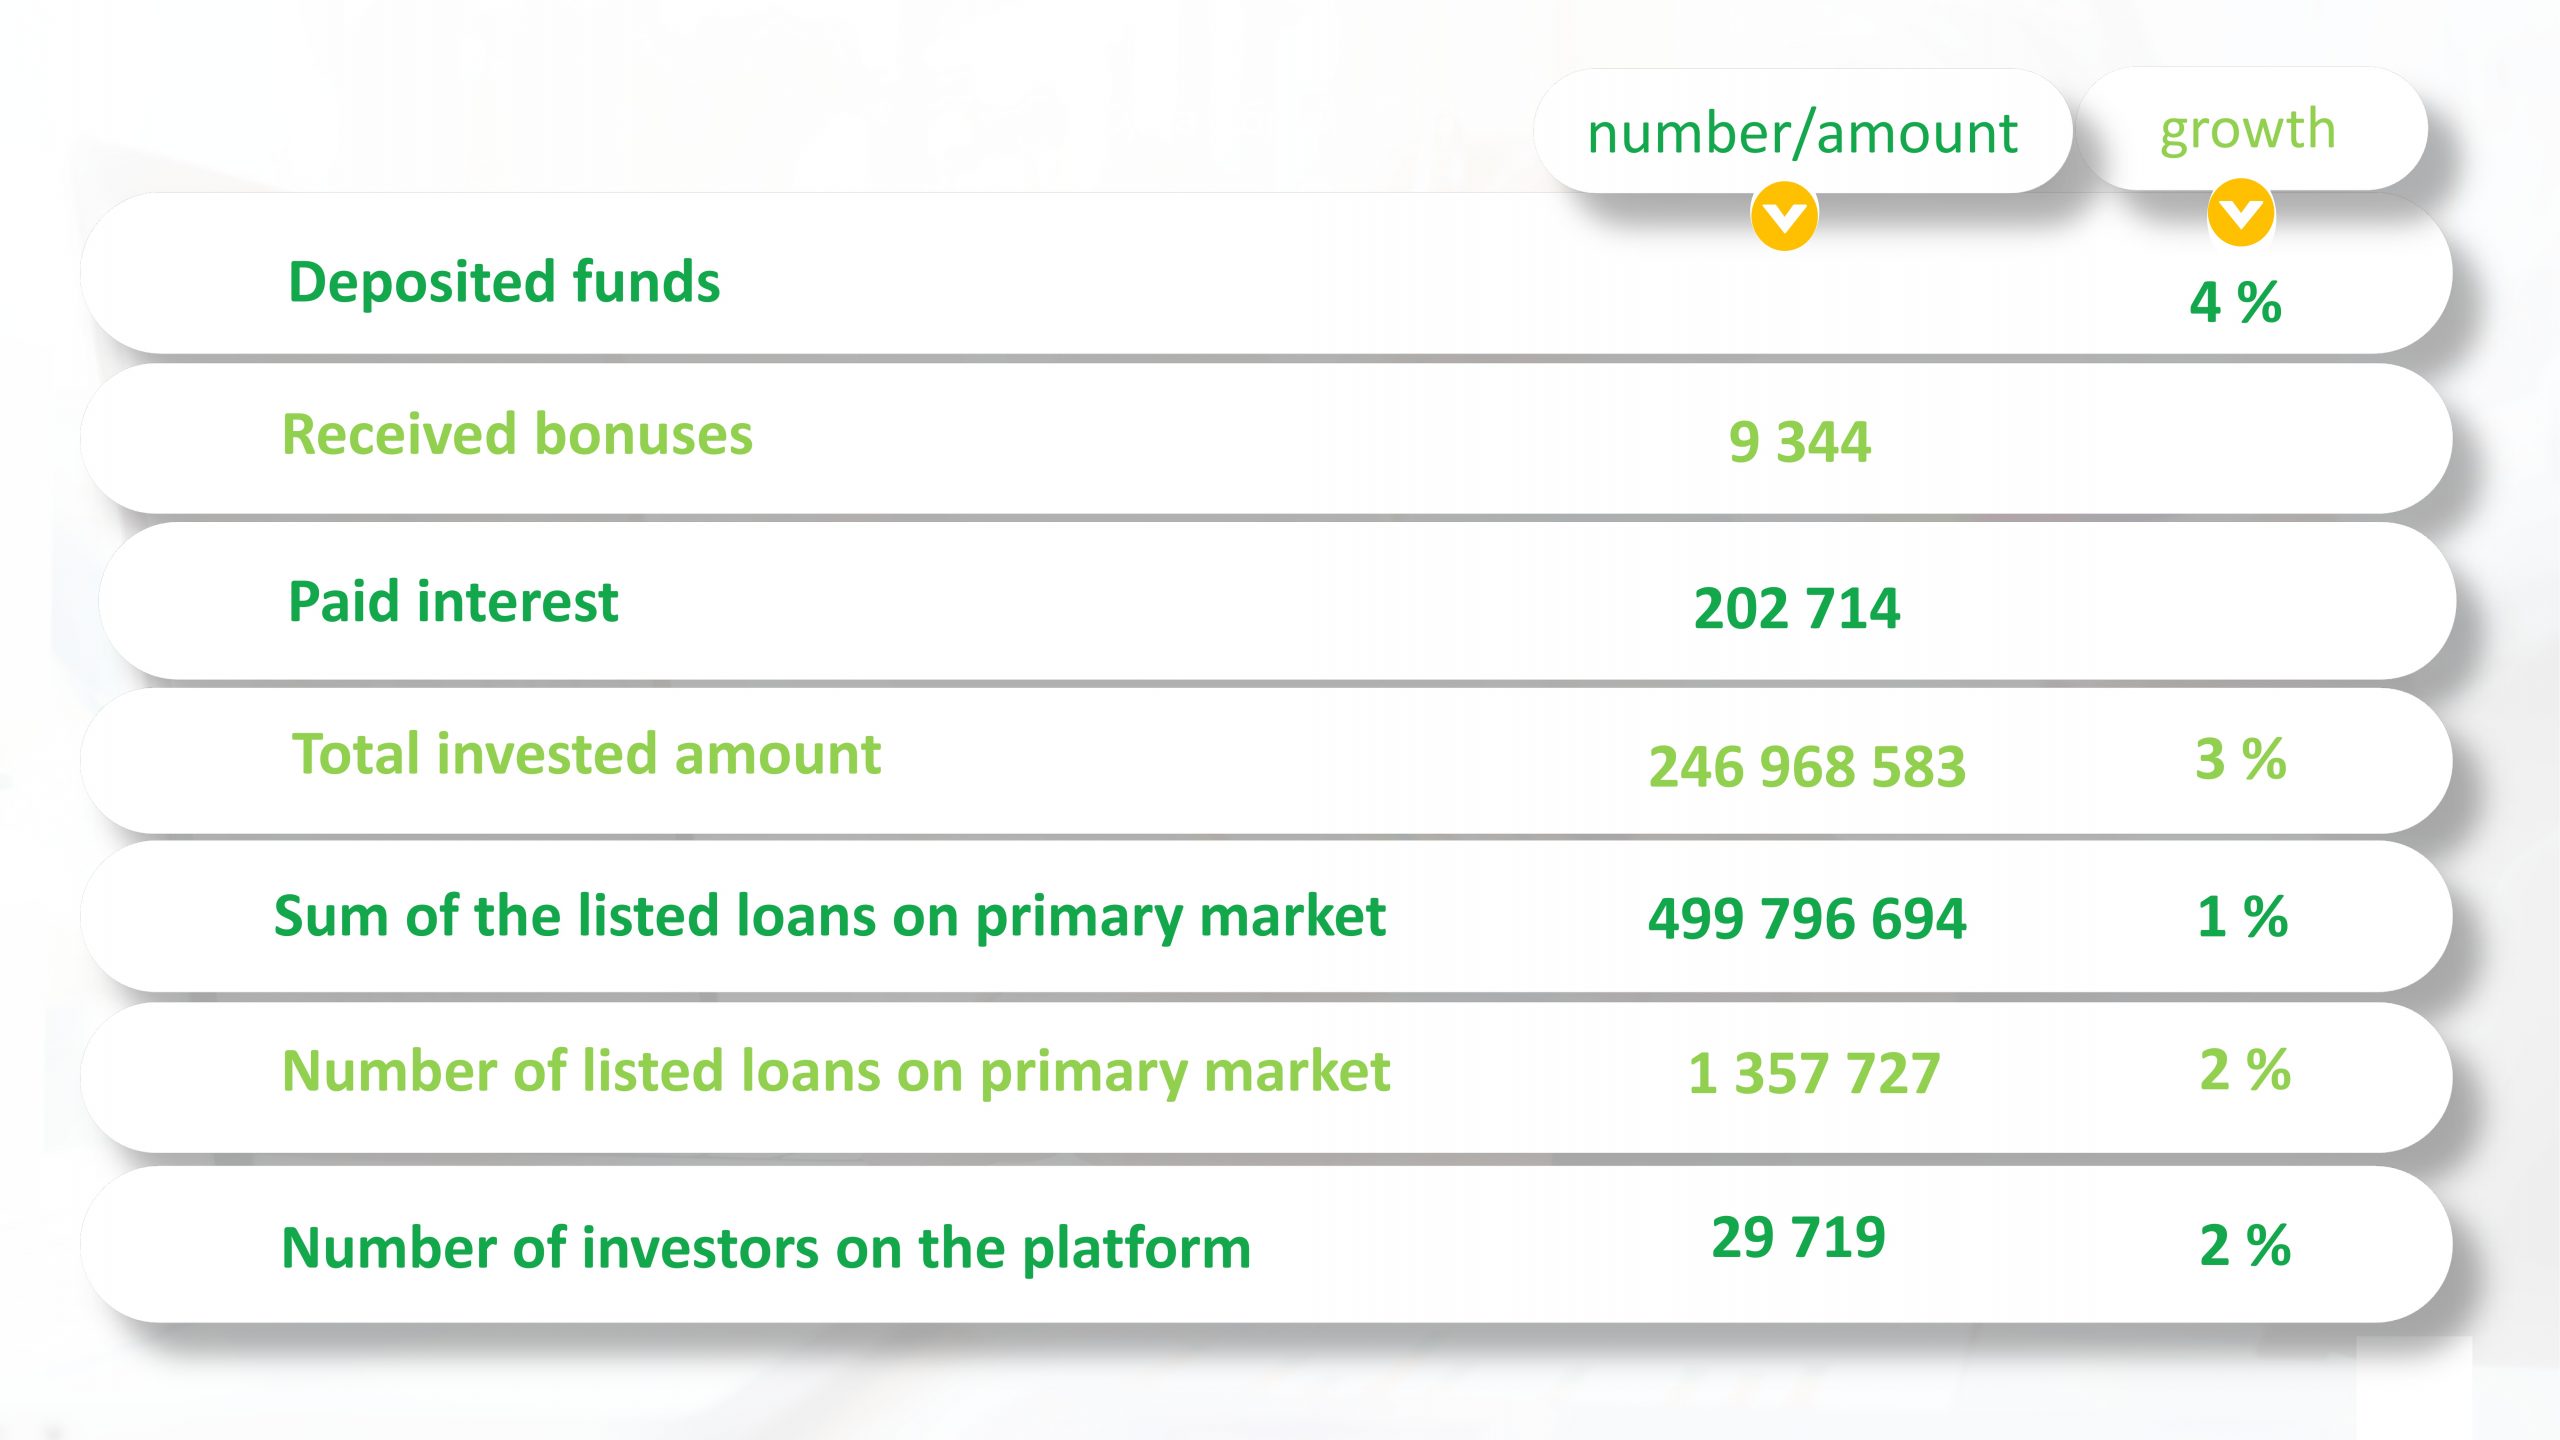This screenshot has width=2560, height=1440.
Task: Click Number of listed loans label
Action: [836, 1072]
